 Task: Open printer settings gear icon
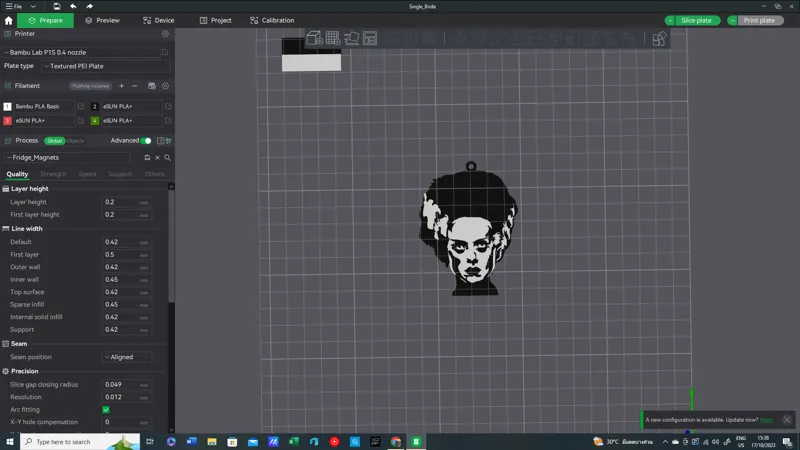(x=165, y=34)
